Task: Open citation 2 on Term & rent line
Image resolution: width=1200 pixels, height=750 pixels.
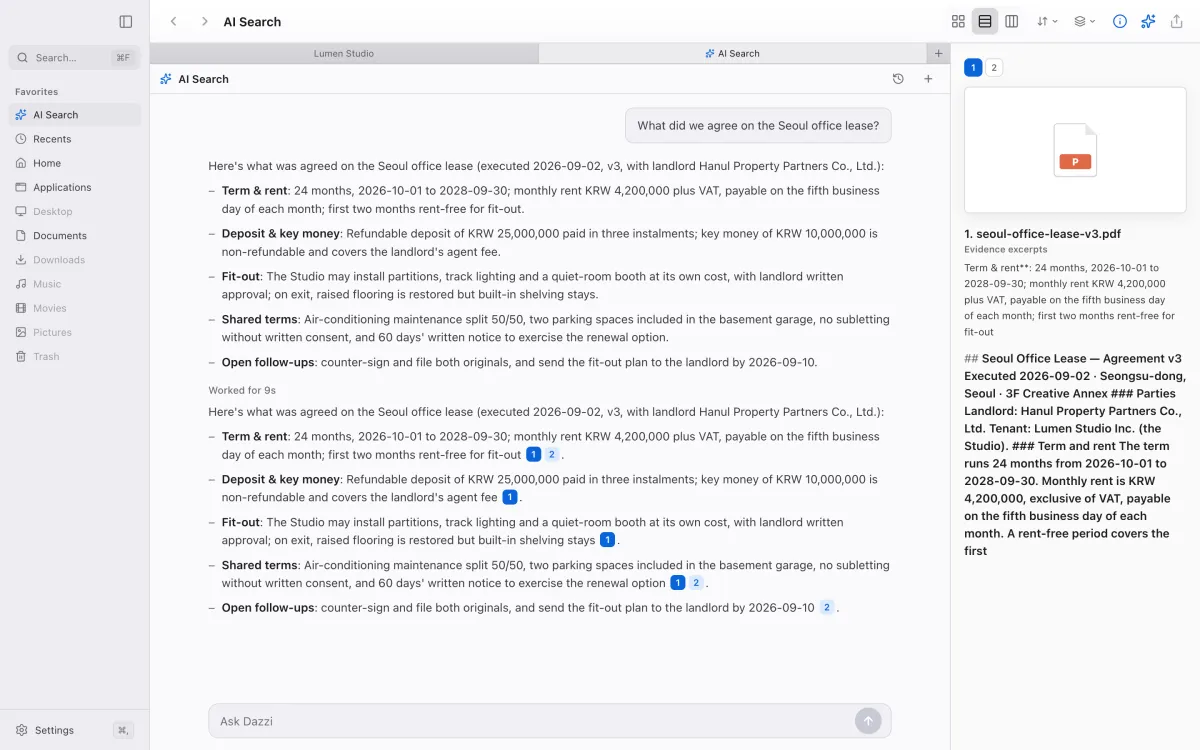Action: click(x=552, y=455)
